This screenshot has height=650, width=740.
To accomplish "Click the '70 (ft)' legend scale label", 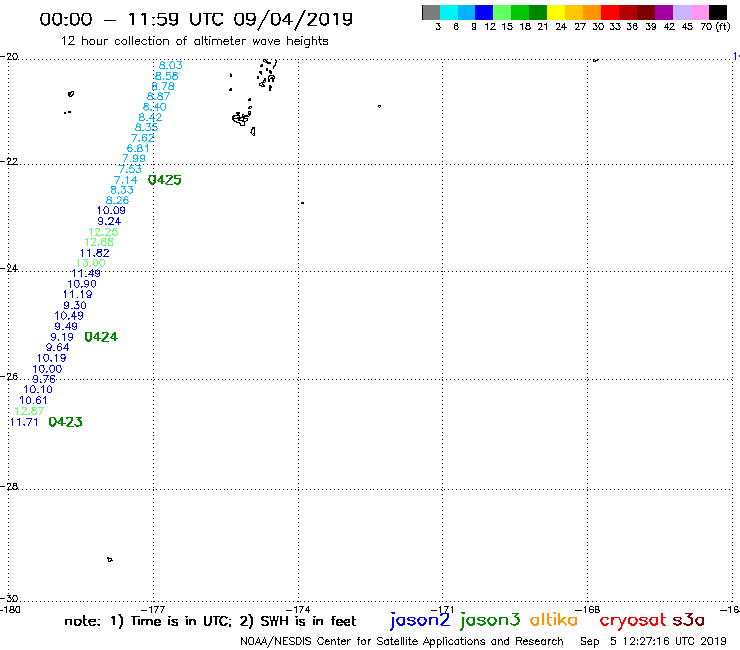I will (x=715, y=27).
